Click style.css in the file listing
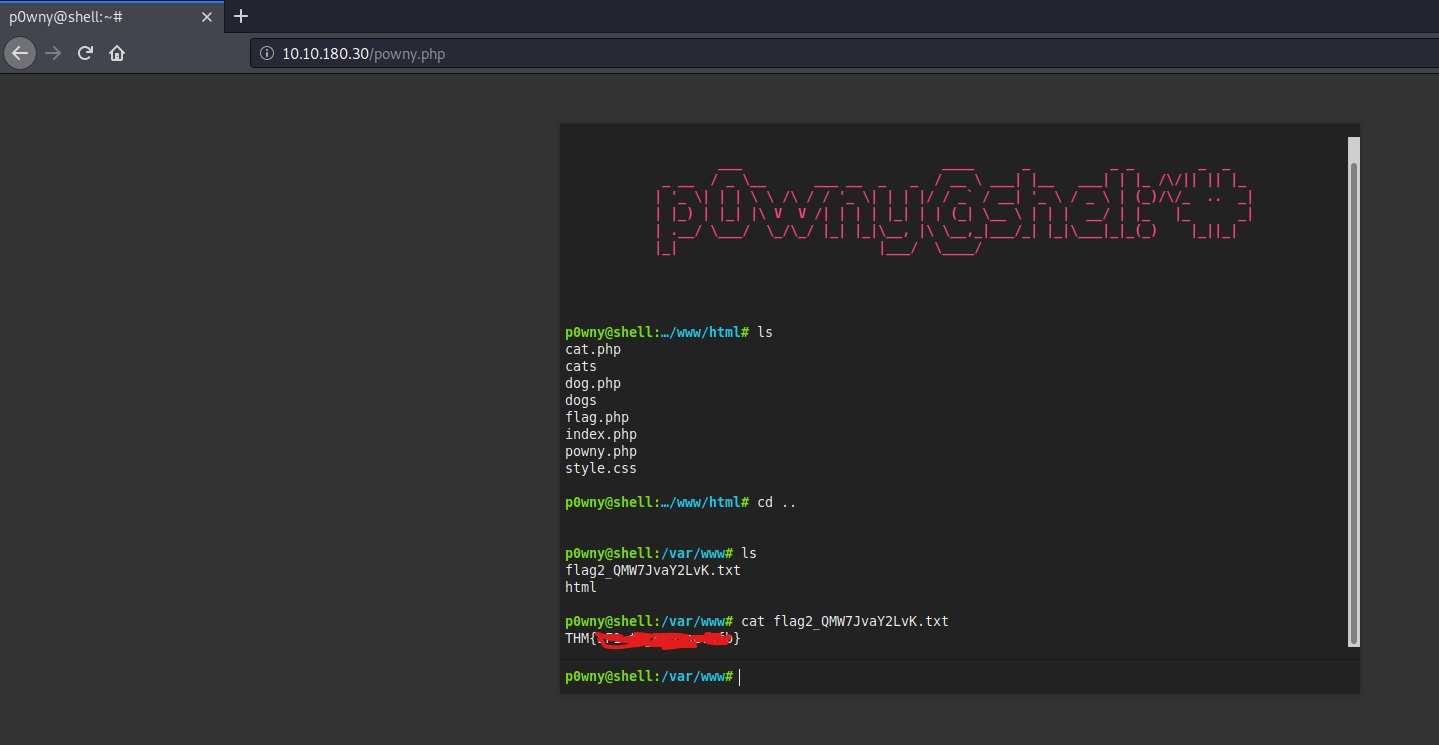 click(x=601, y=468)
